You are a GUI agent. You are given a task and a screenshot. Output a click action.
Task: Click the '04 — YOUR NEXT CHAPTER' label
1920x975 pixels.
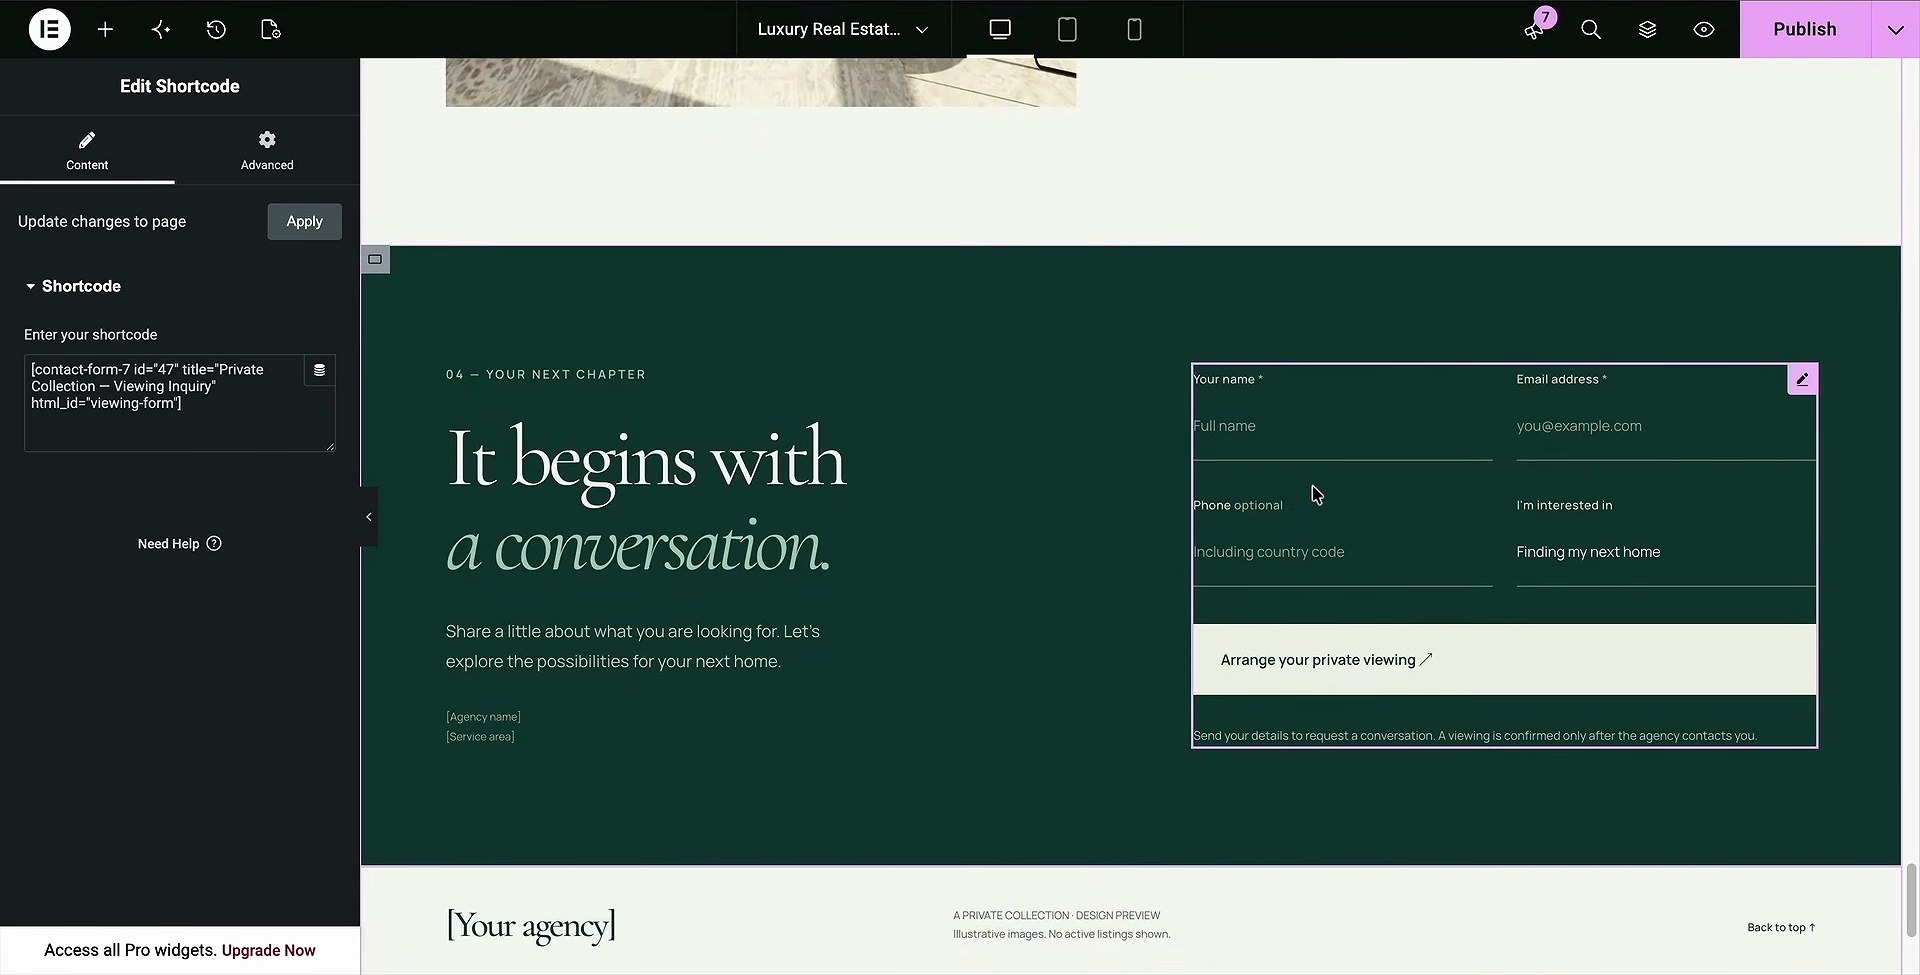pos(546,374)
